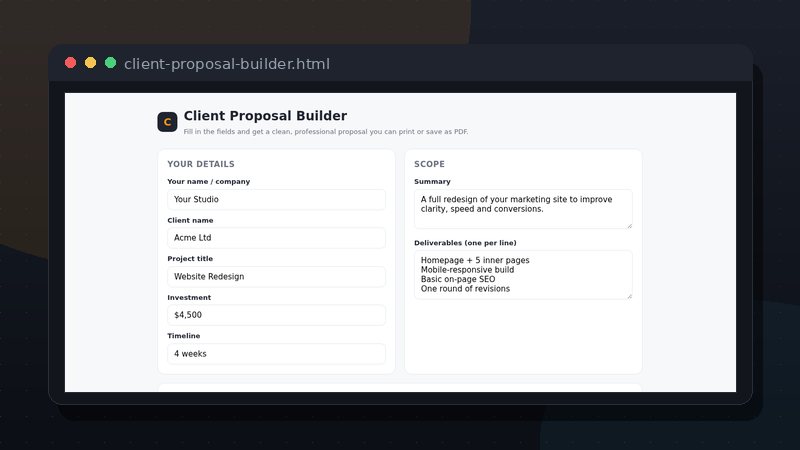This screenshot has width=800, height=450.
Task: Click the 'Basic on-page SEO' line
Action: click(x=458, y=279)
